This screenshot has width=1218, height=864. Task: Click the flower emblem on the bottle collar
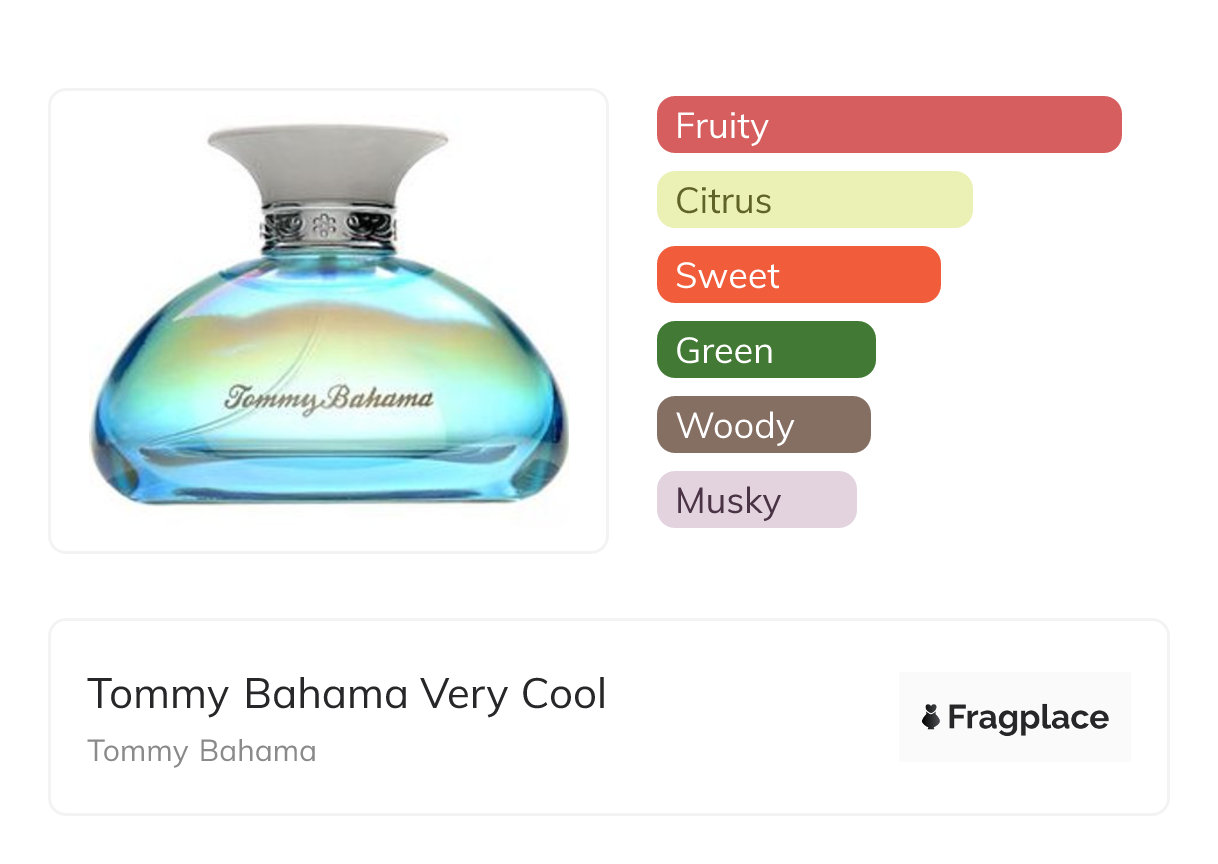pyautogui.click(x=324, y=226)
